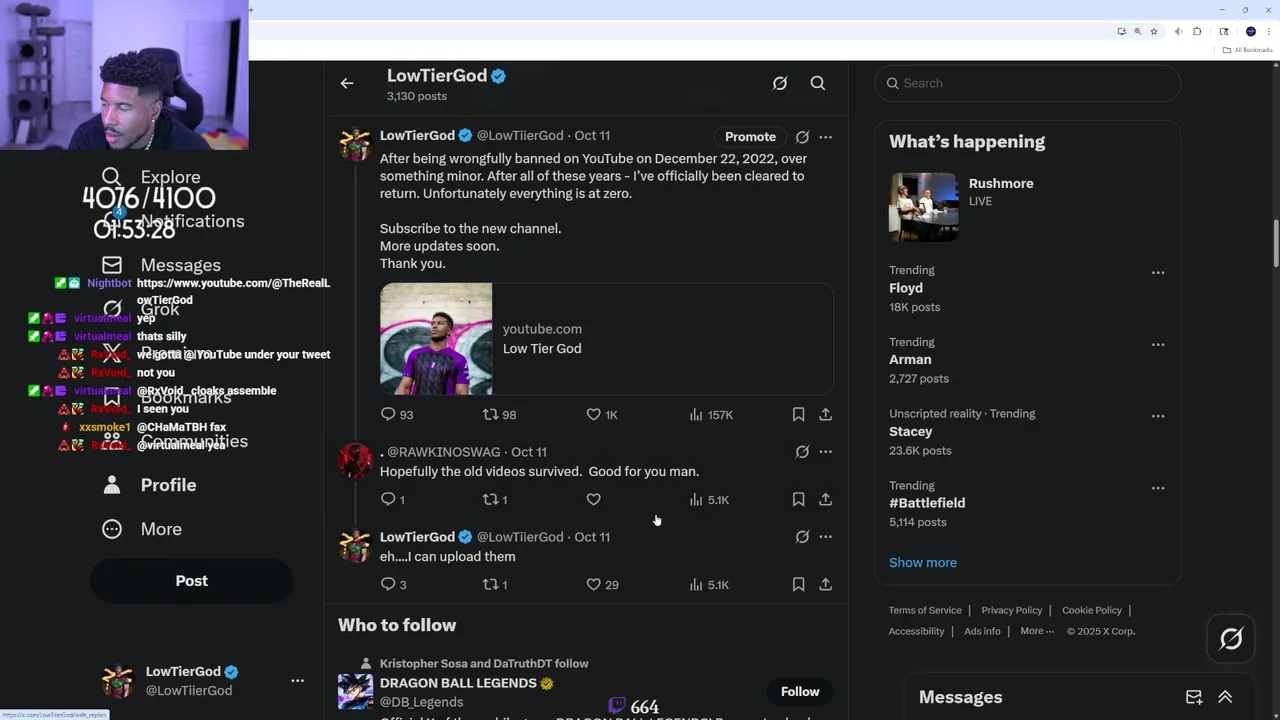Click Show more under trends
1280x720 pixels.
pos(923,562)
